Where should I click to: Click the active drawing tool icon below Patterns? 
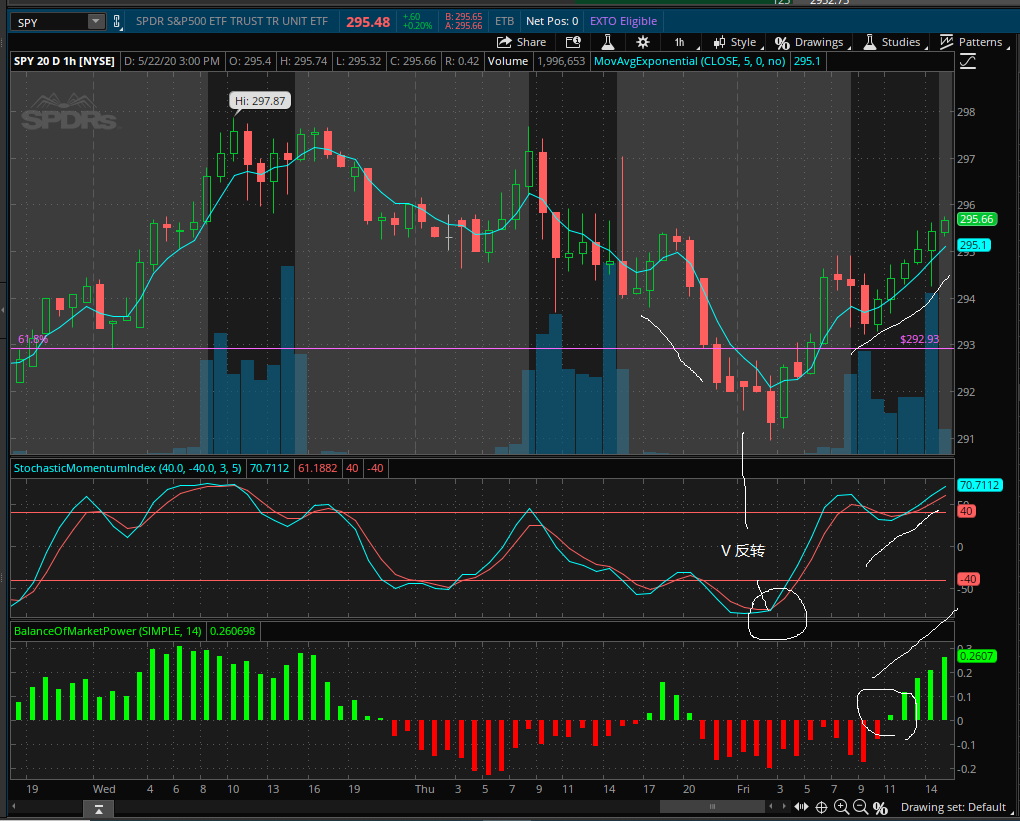[x=967, y=62]
